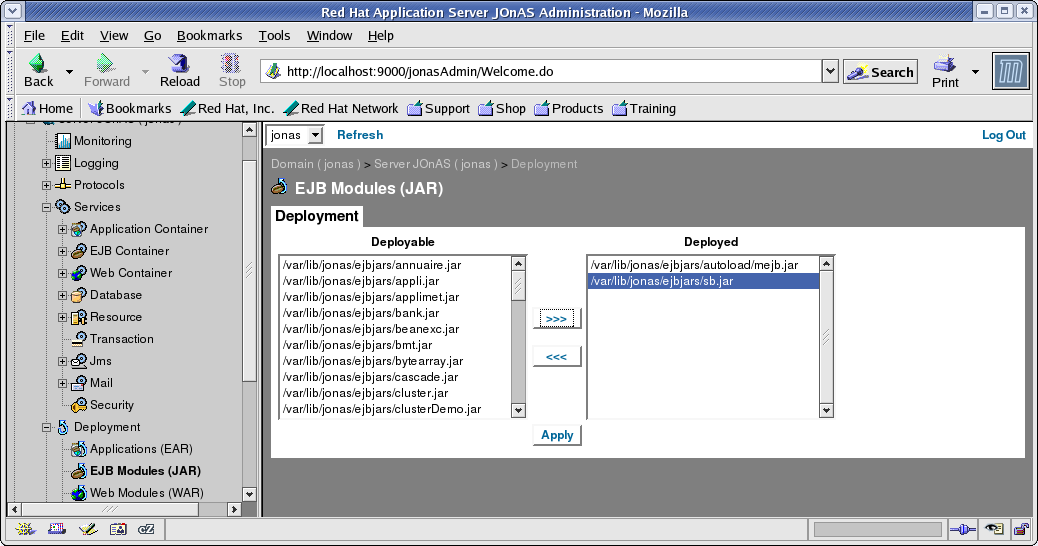Open Application Container icon in tree
Screen dimensions: 1038x546
[79, 229]
